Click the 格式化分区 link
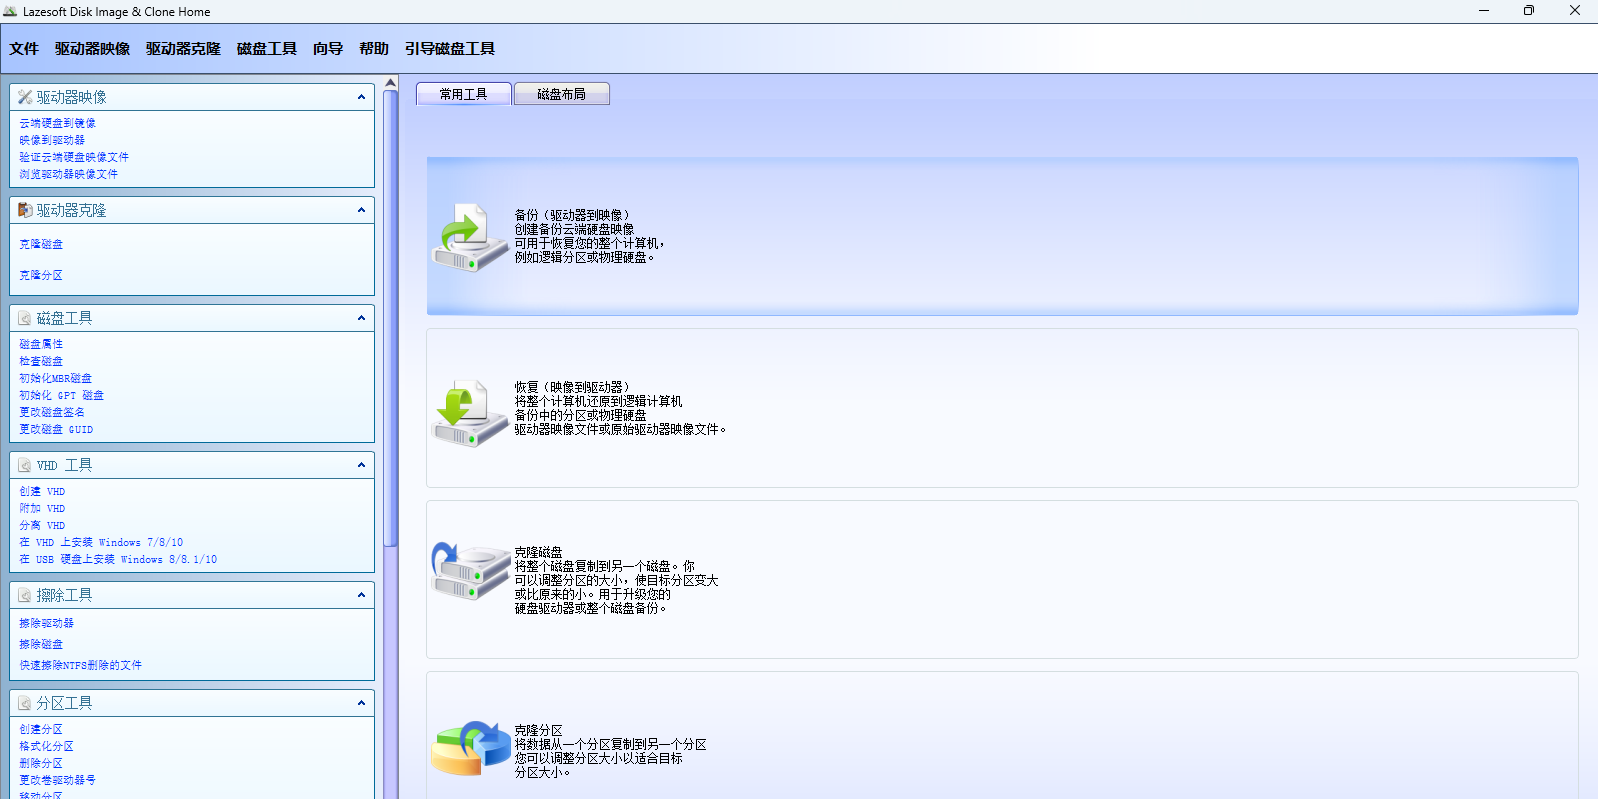The width and height of the screenshot is (1598, 799). coord(47,746)
